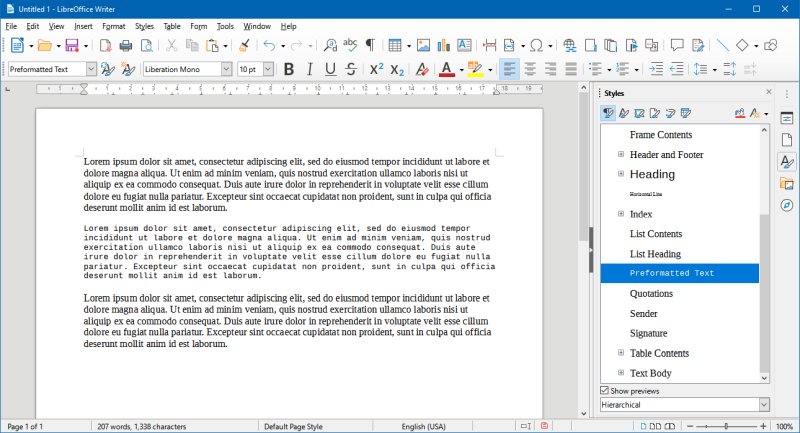Click the Print icon in the toolbar
Viewport: 800px width, 433px height.
126,45
